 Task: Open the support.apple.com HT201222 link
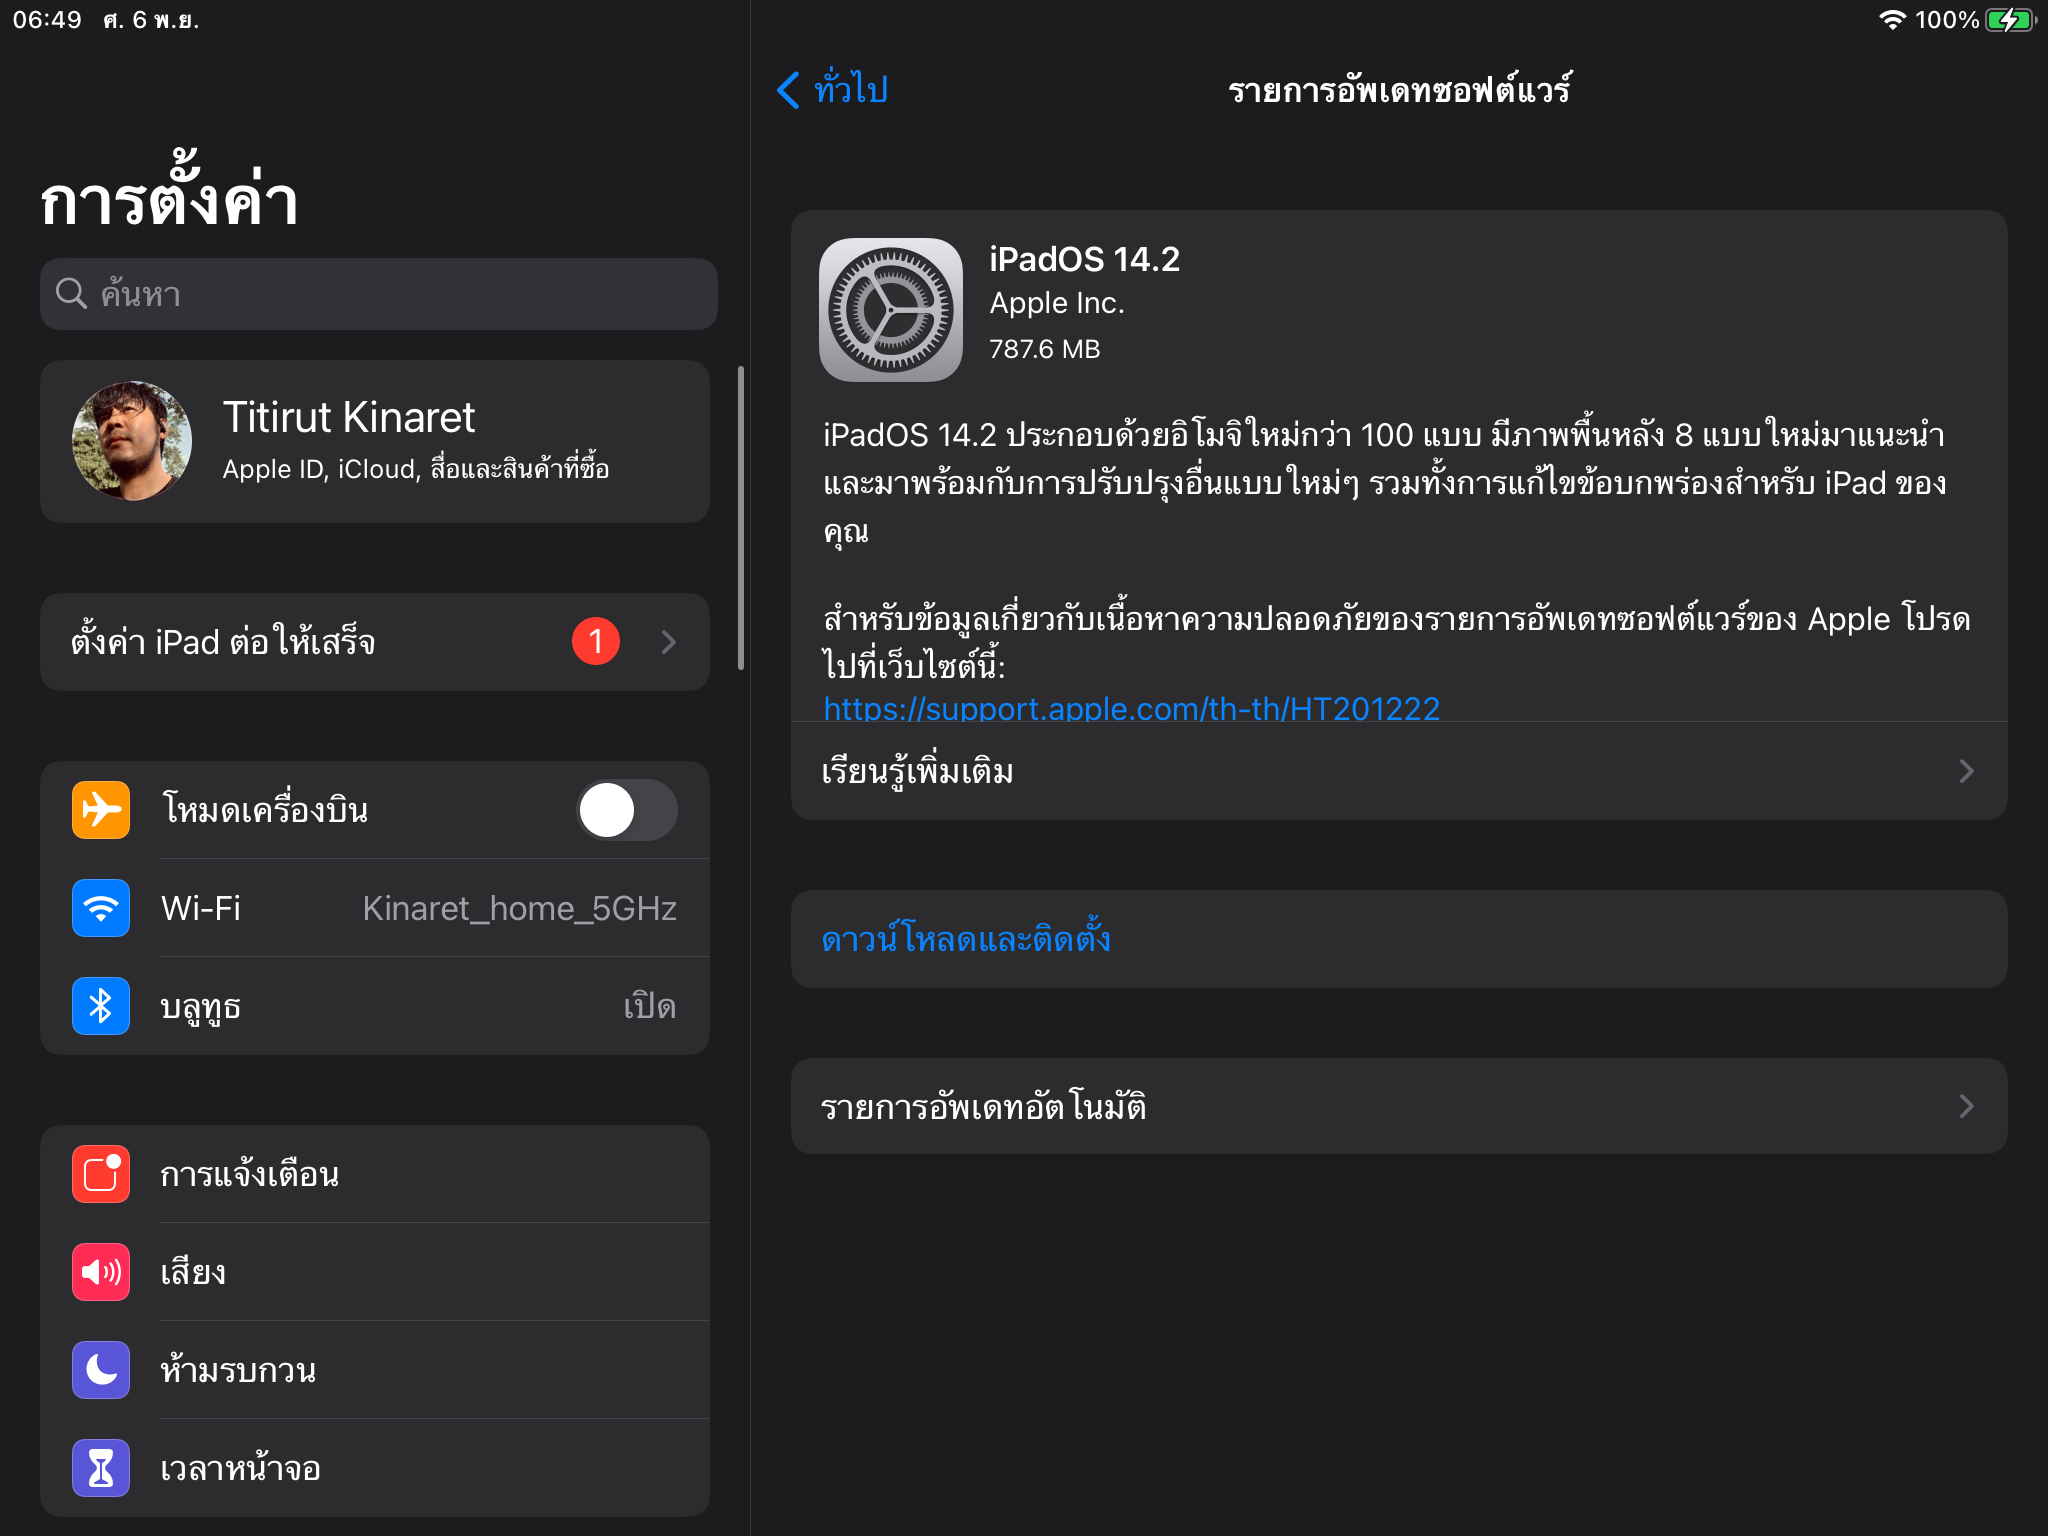pyautogui.click(x=1131, y=708)
